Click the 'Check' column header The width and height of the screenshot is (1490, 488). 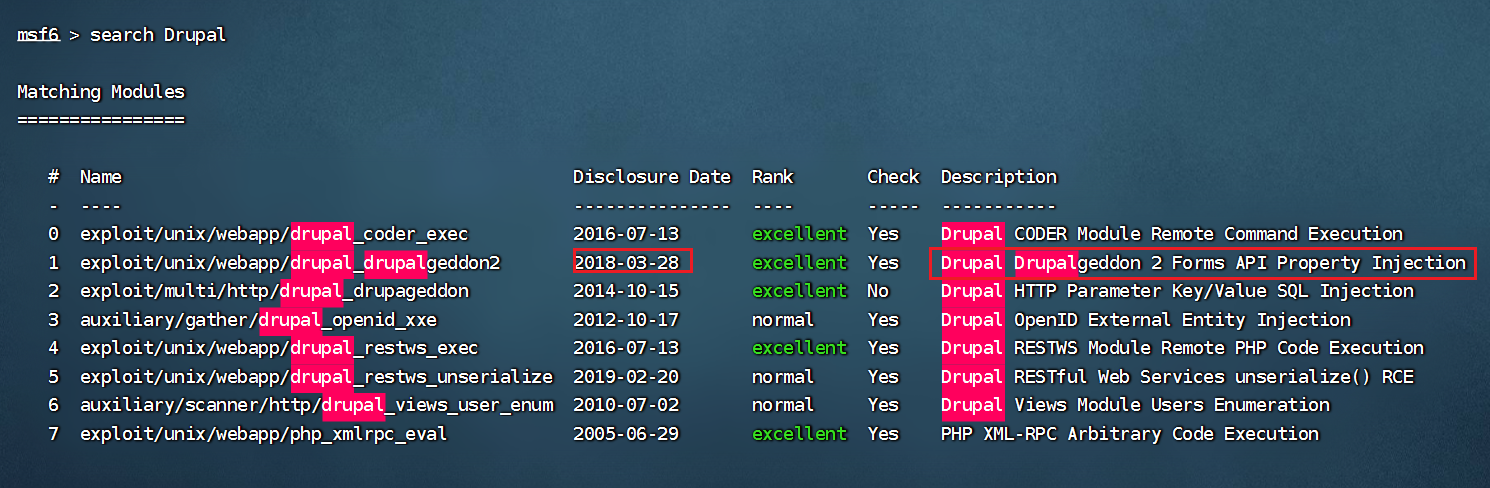coord(893,177)
